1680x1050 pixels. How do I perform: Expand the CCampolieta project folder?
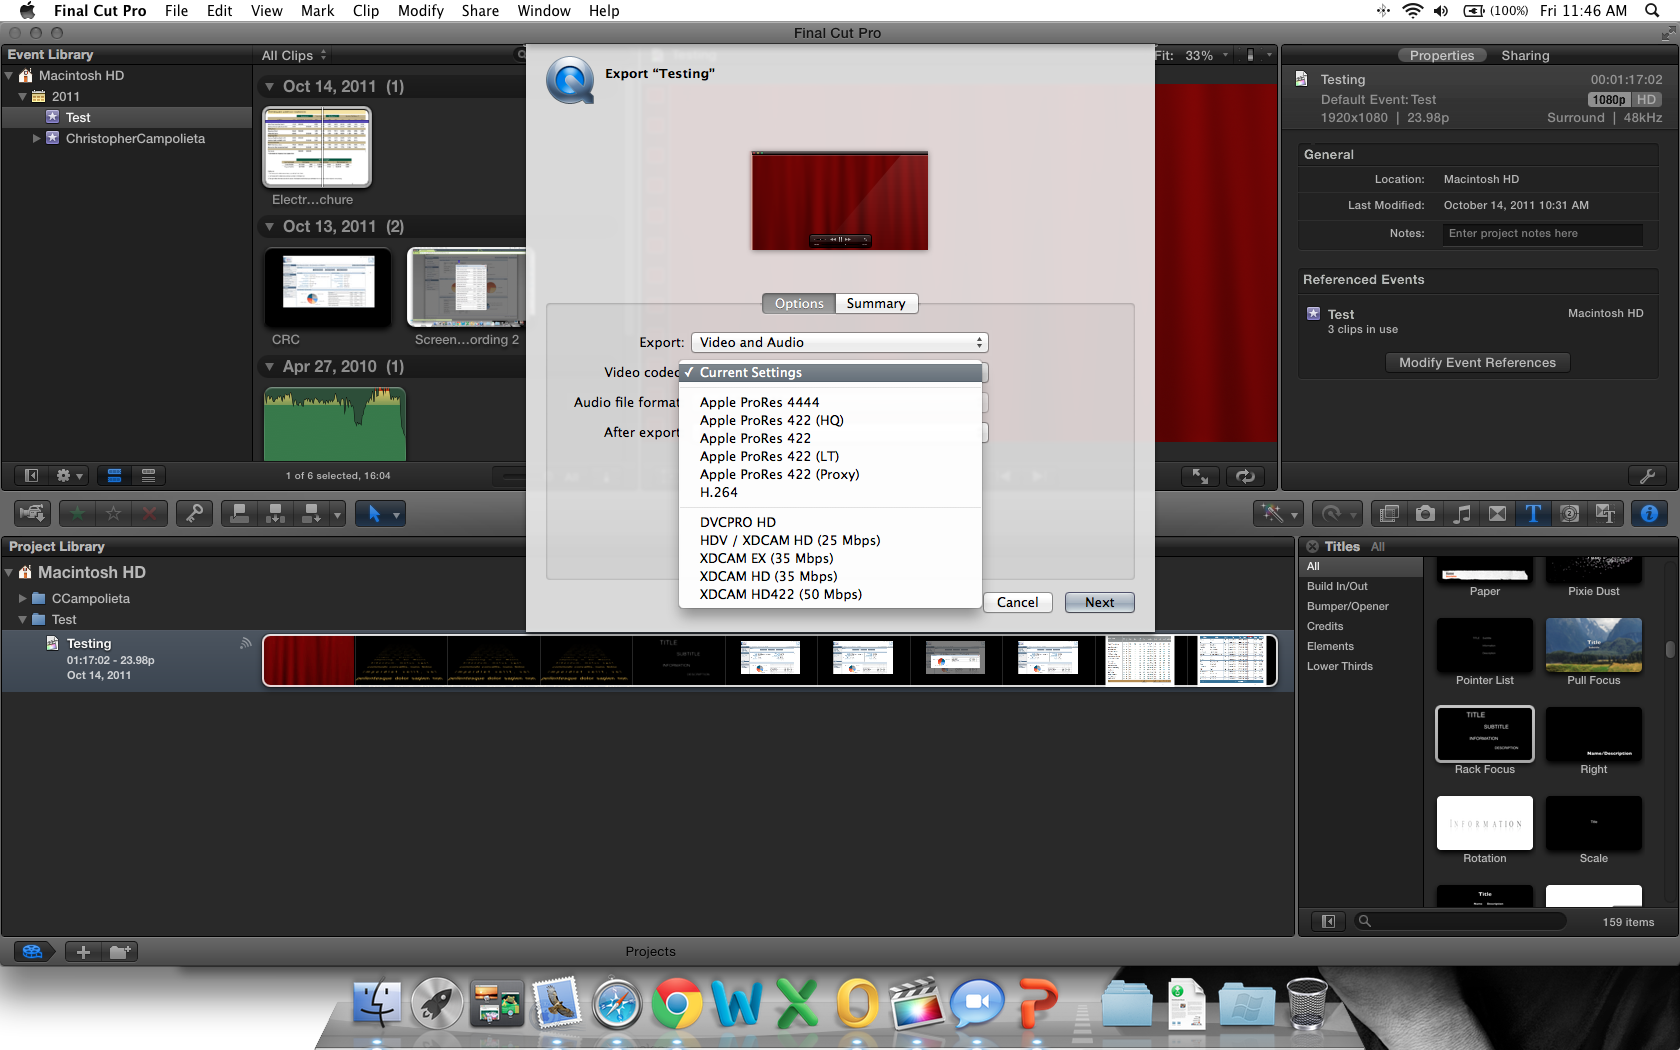click(x=22, y=599)
